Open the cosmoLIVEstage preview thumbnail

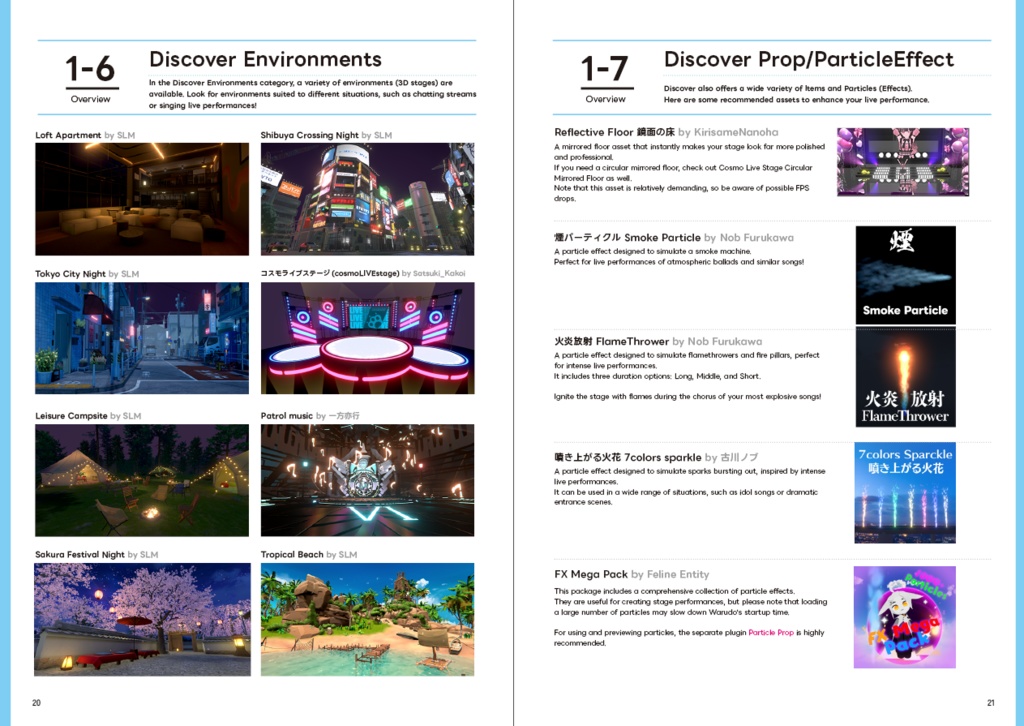click(368, 337)
